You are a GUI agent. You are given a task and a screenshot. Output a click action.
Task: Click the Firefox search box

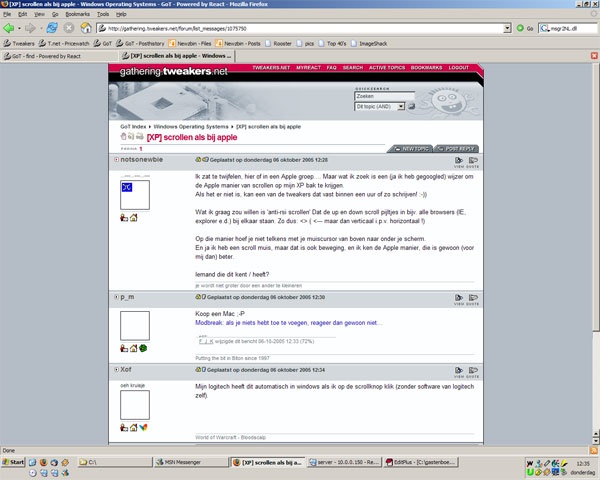click(568, 28)
